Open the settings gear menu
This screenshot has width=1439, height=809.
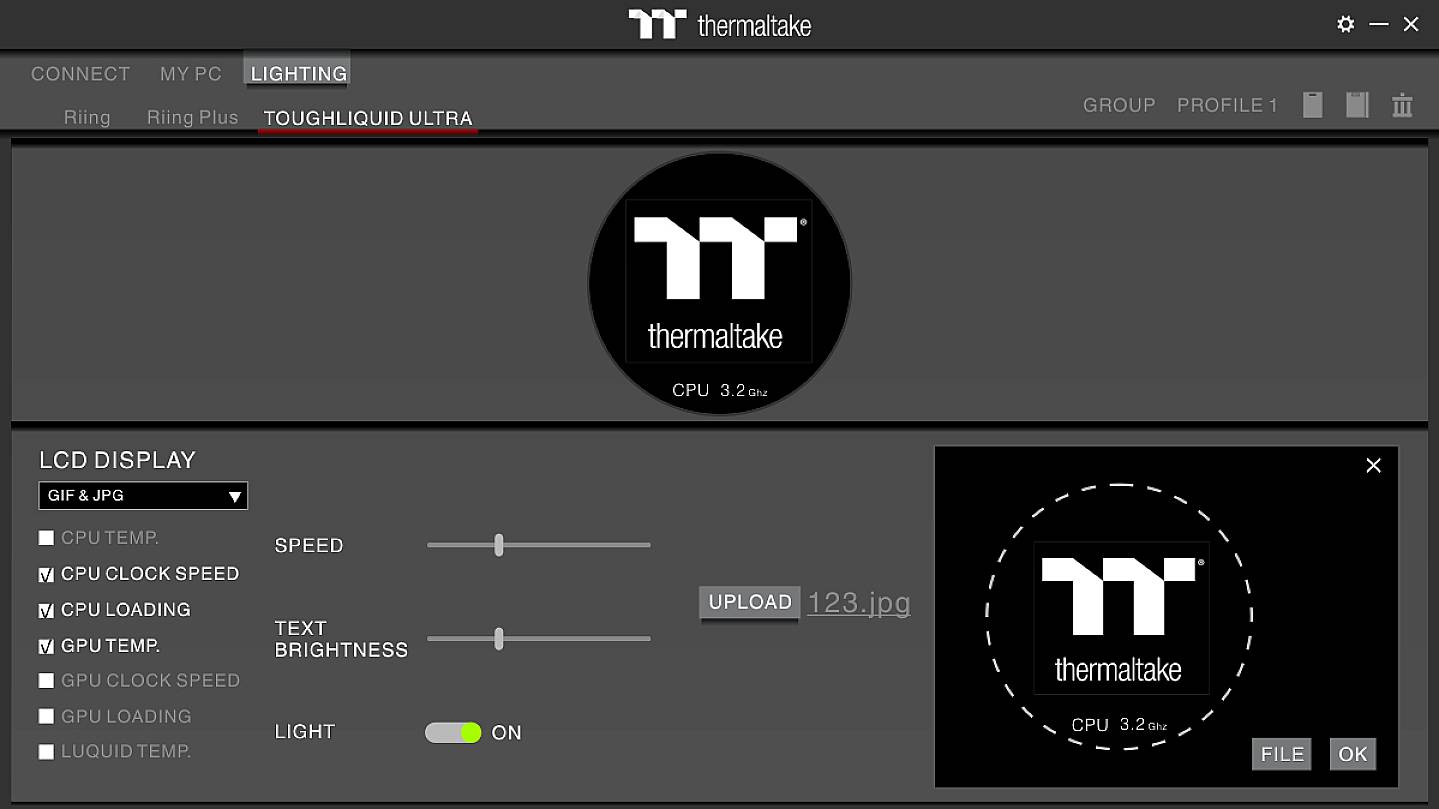pyautogui.click(x=1346, y=24)
